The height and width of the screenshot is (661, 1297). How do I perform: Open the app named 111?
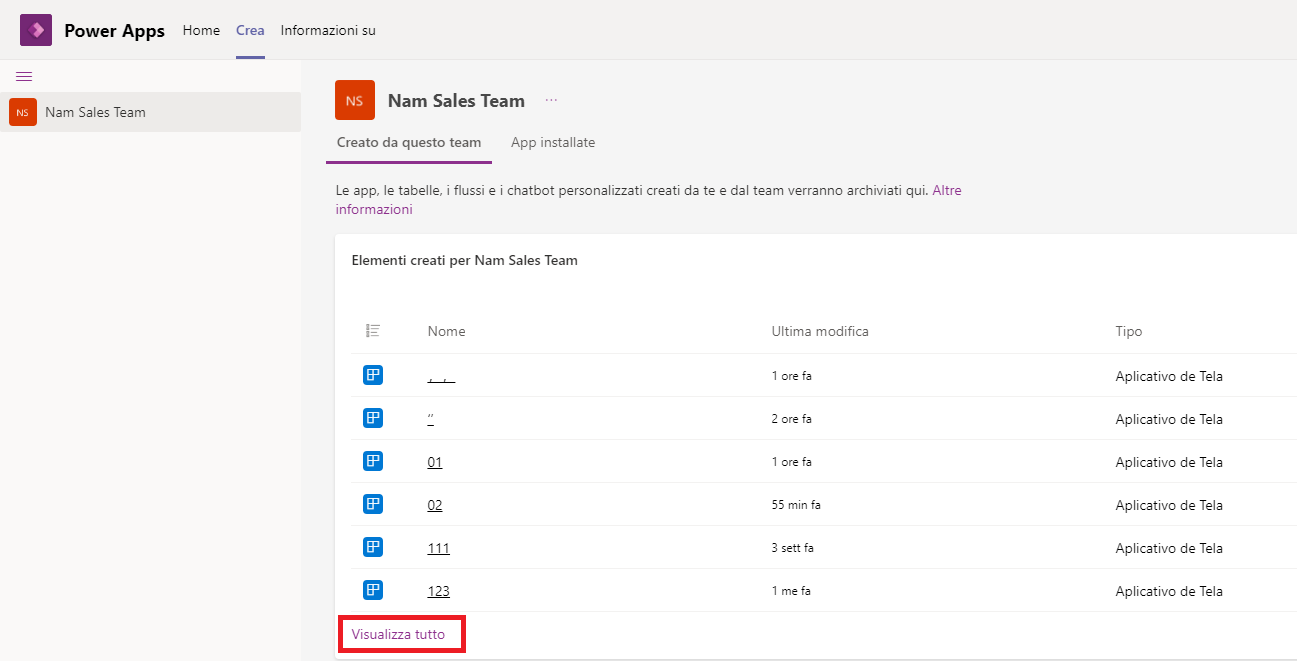(x=438, y=548)
